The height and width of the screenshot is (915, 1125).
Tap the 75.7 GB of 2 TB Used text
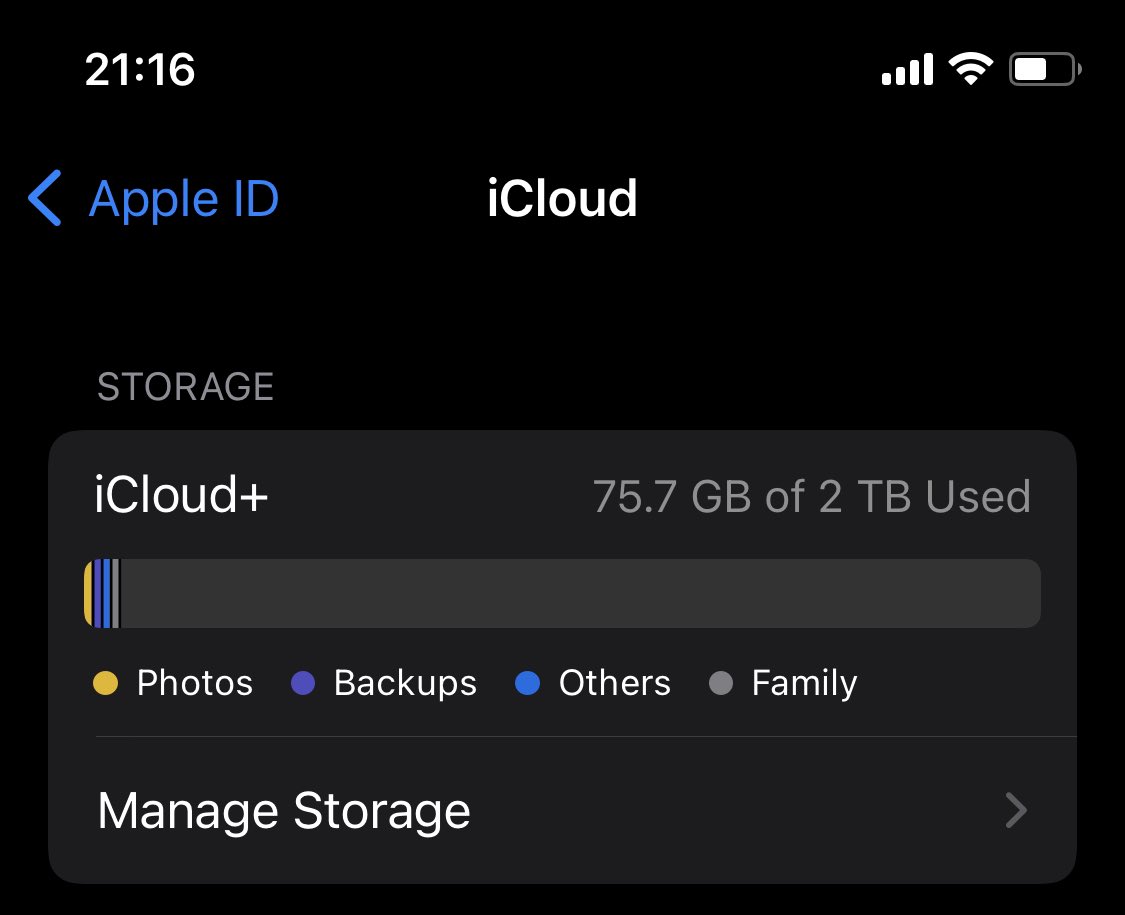pos(811,496)
